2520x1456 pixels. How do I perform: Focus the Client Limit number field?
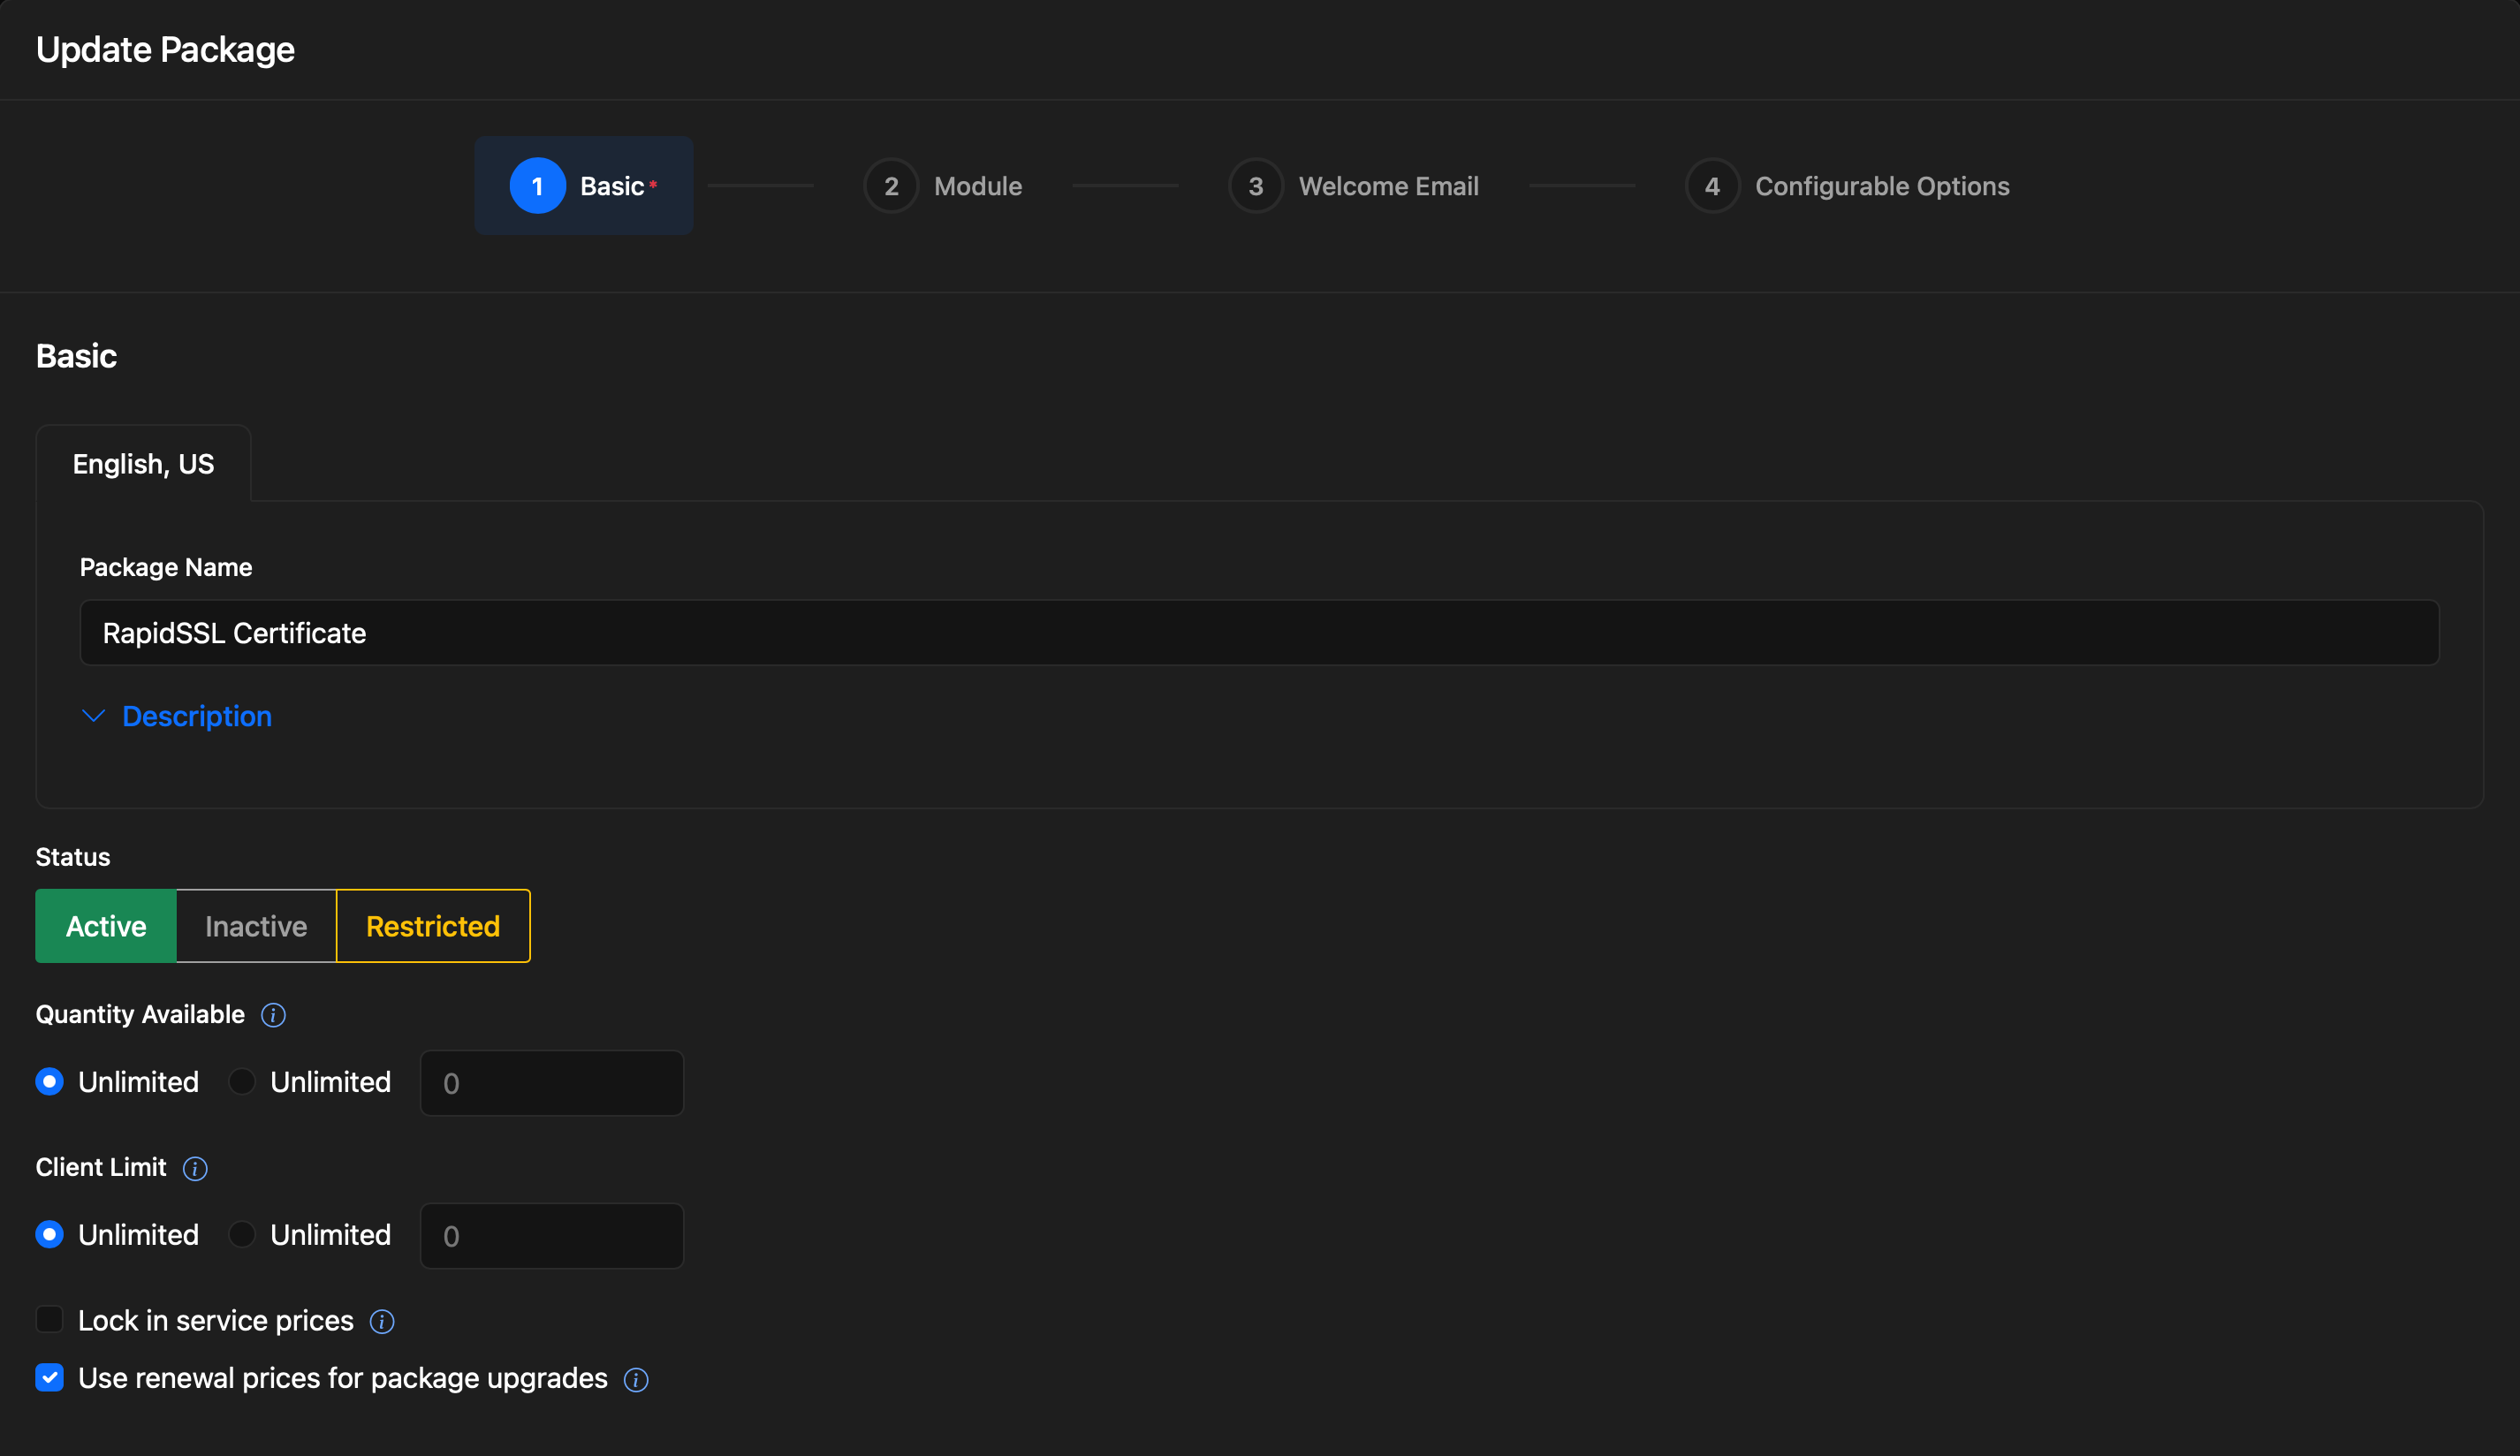coord(552,1236)
